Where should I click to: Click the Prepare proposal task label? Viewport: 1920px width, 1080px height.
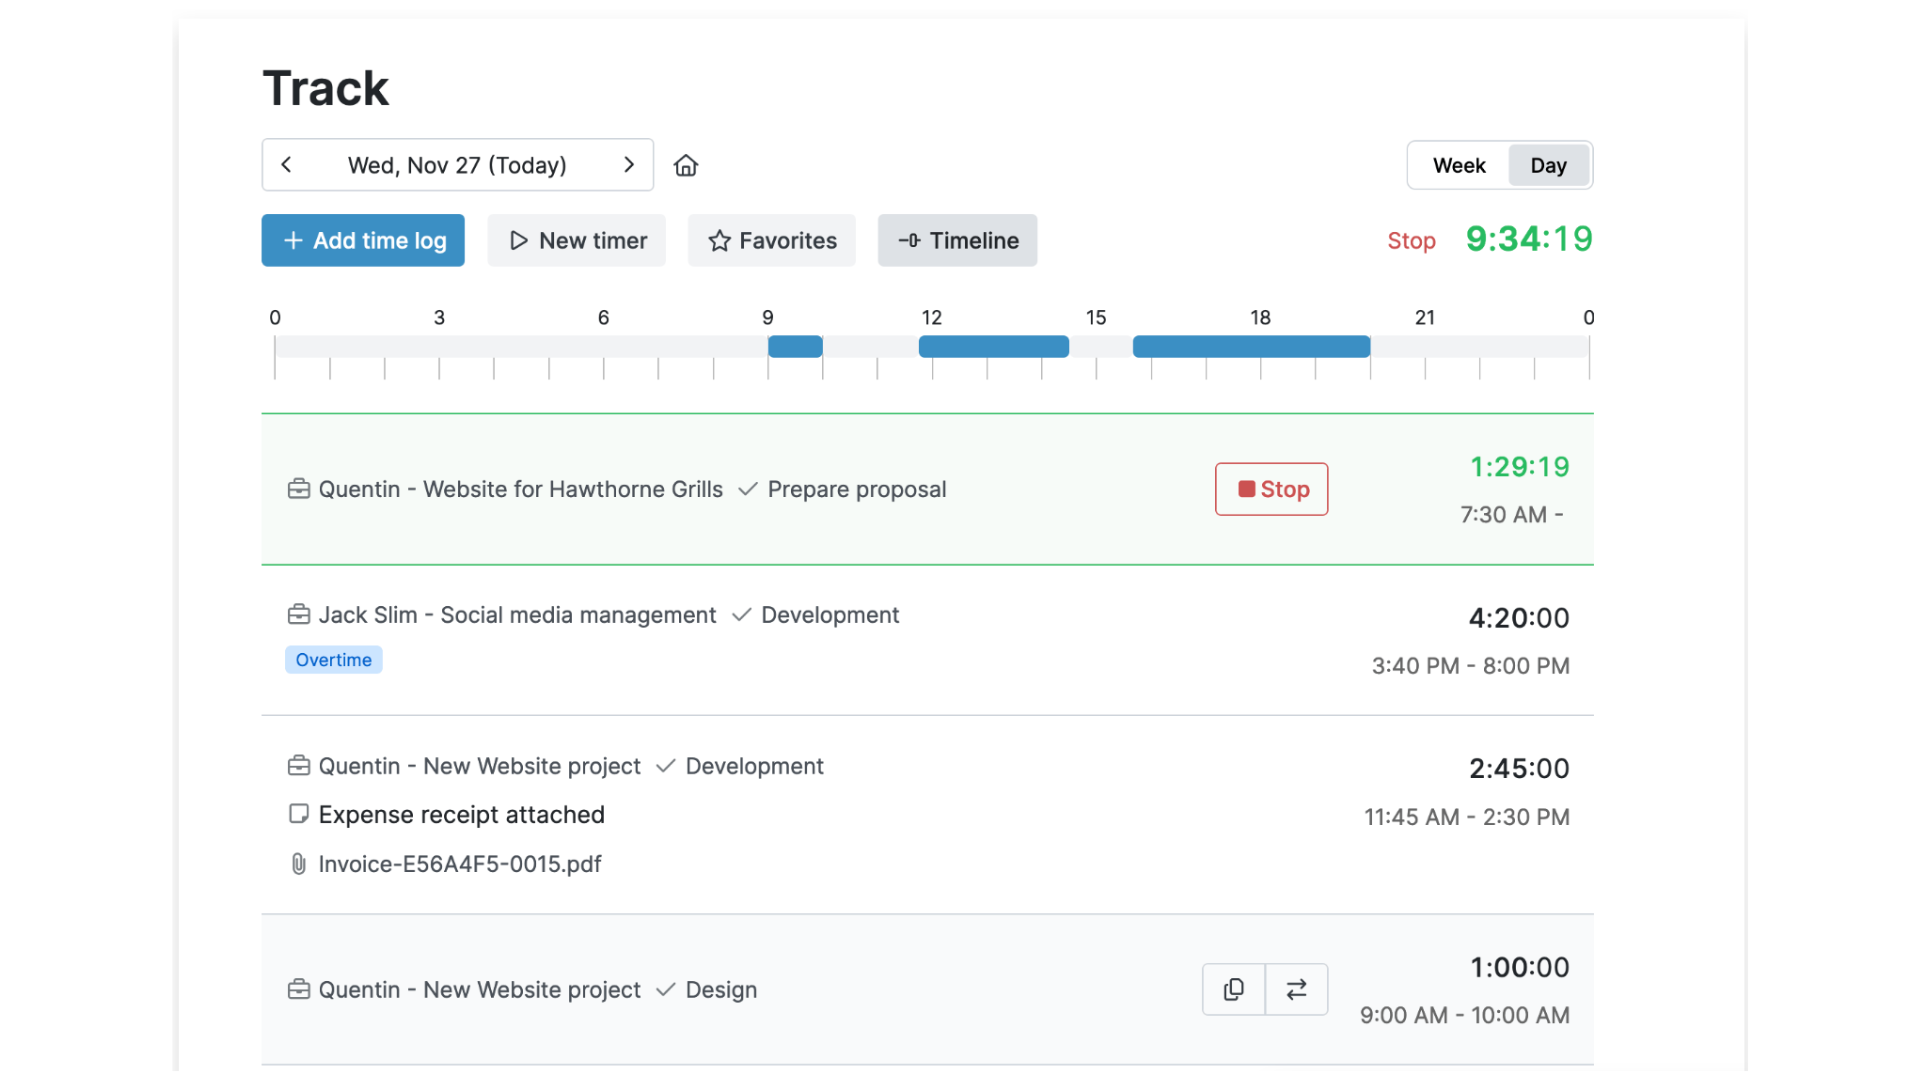[x=857, y=489]
